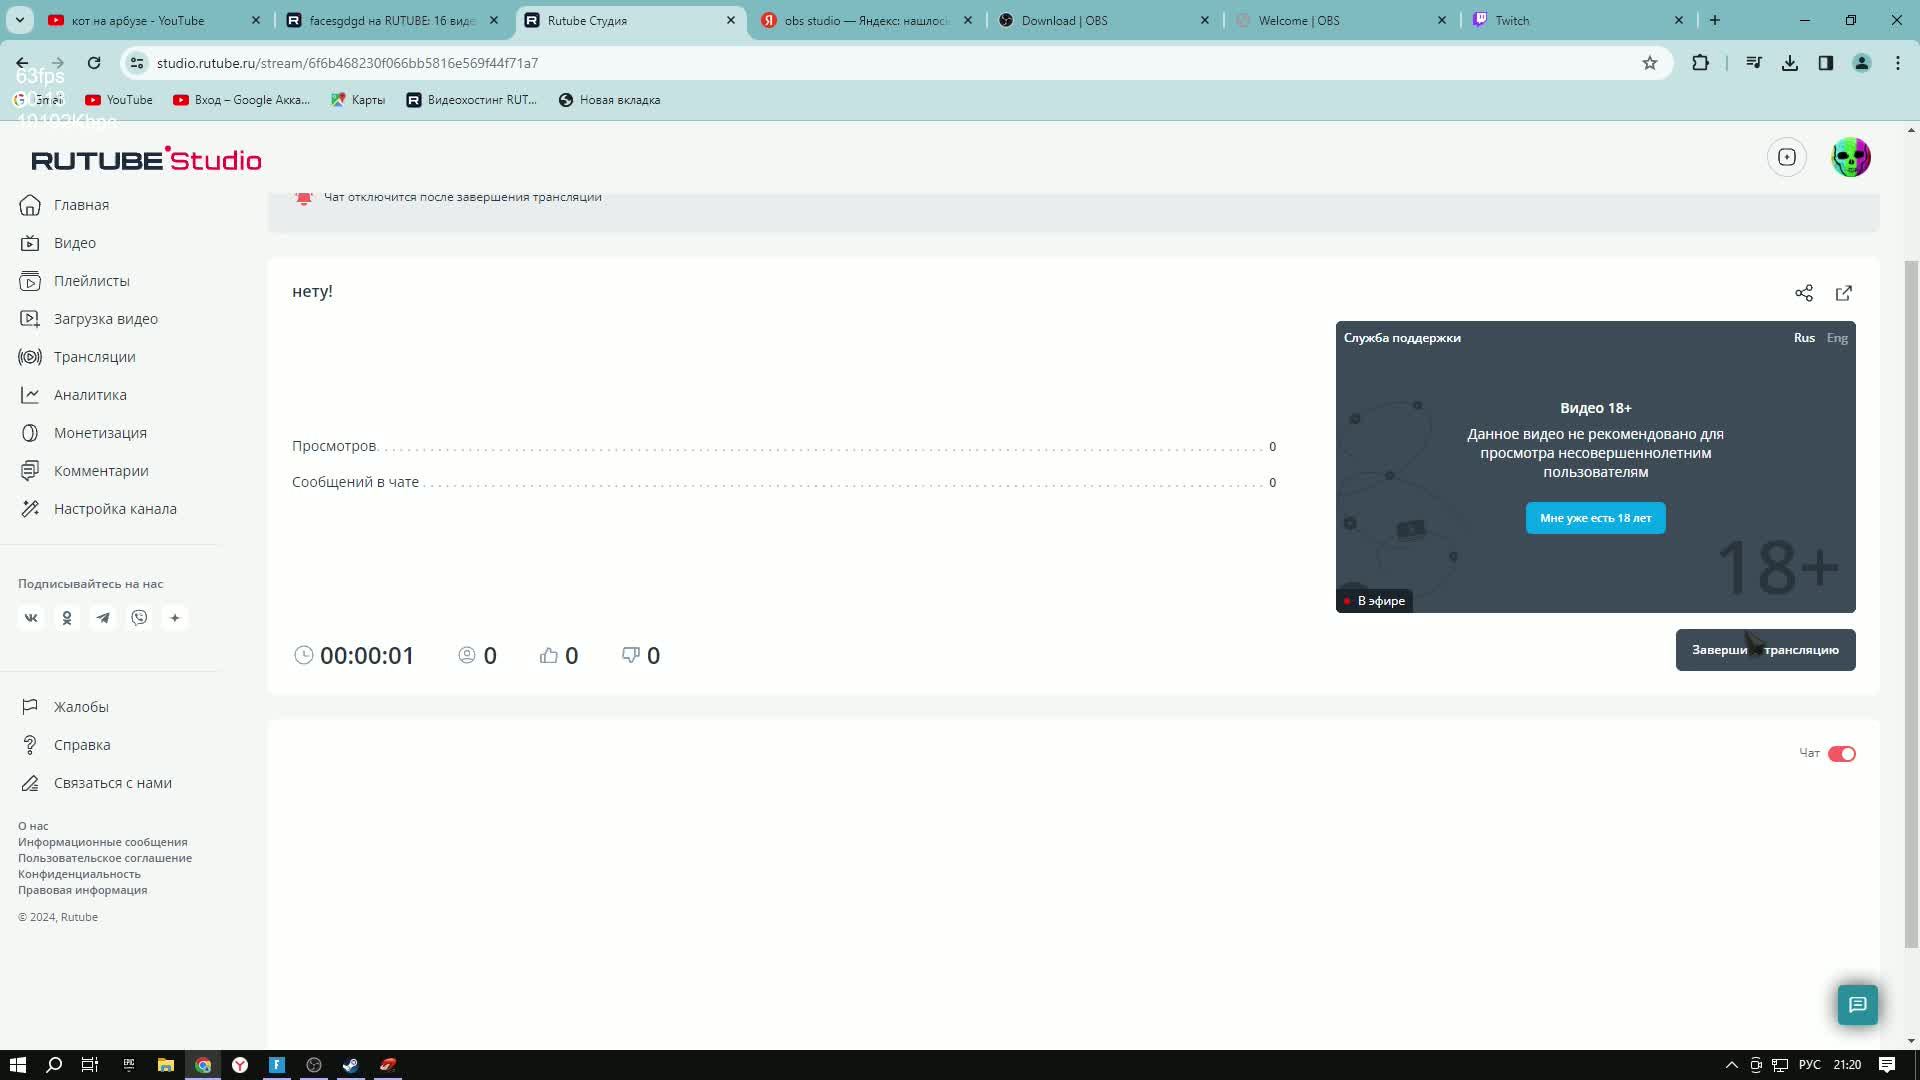Open the support chat widget button
Screen dimensions: 1920x1080
[1857, 1004]
